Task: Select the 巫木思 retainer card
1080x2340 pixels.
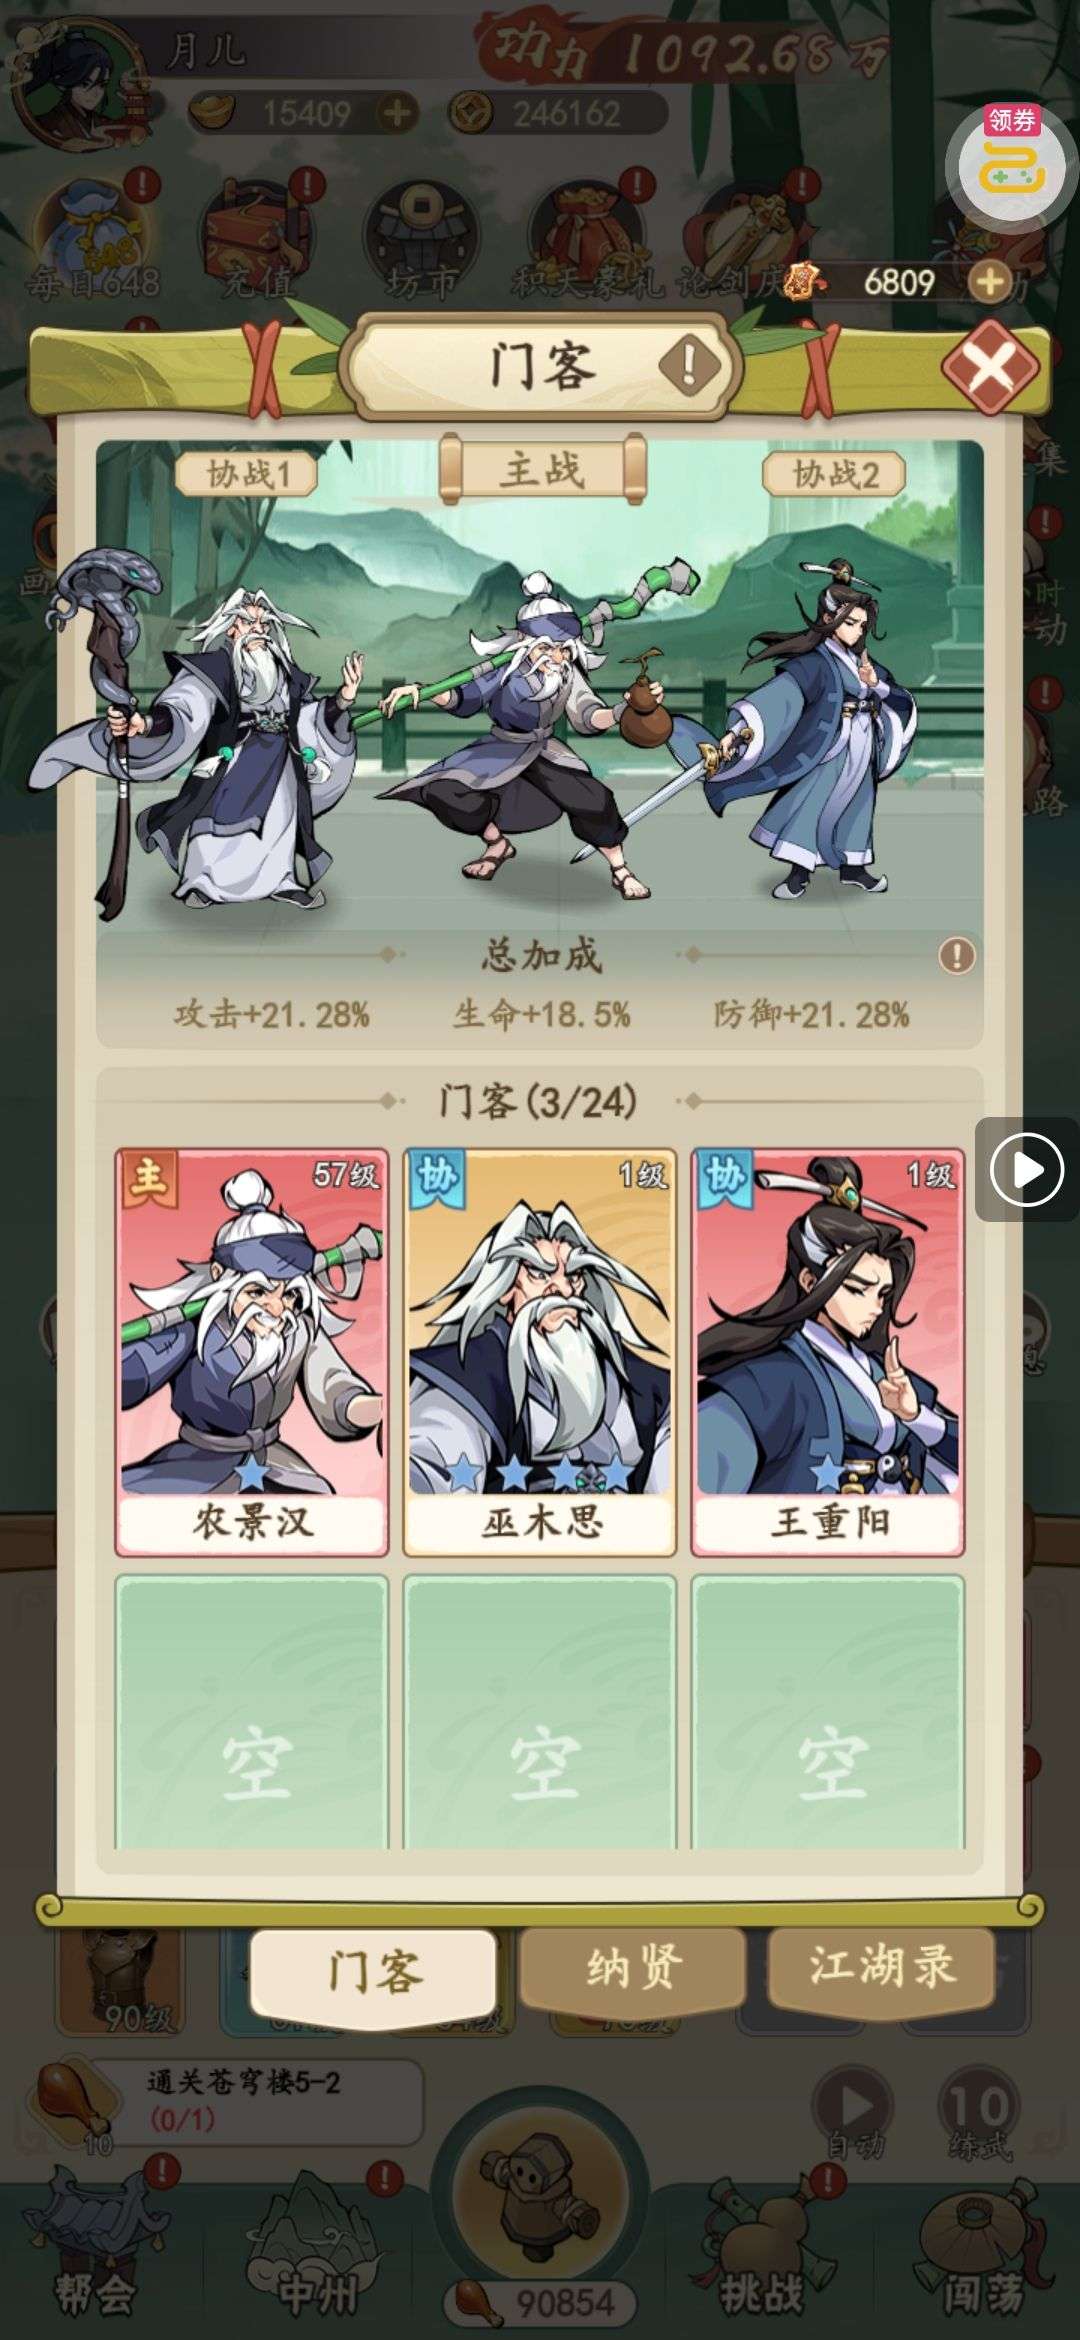Action: (540, 1352)
